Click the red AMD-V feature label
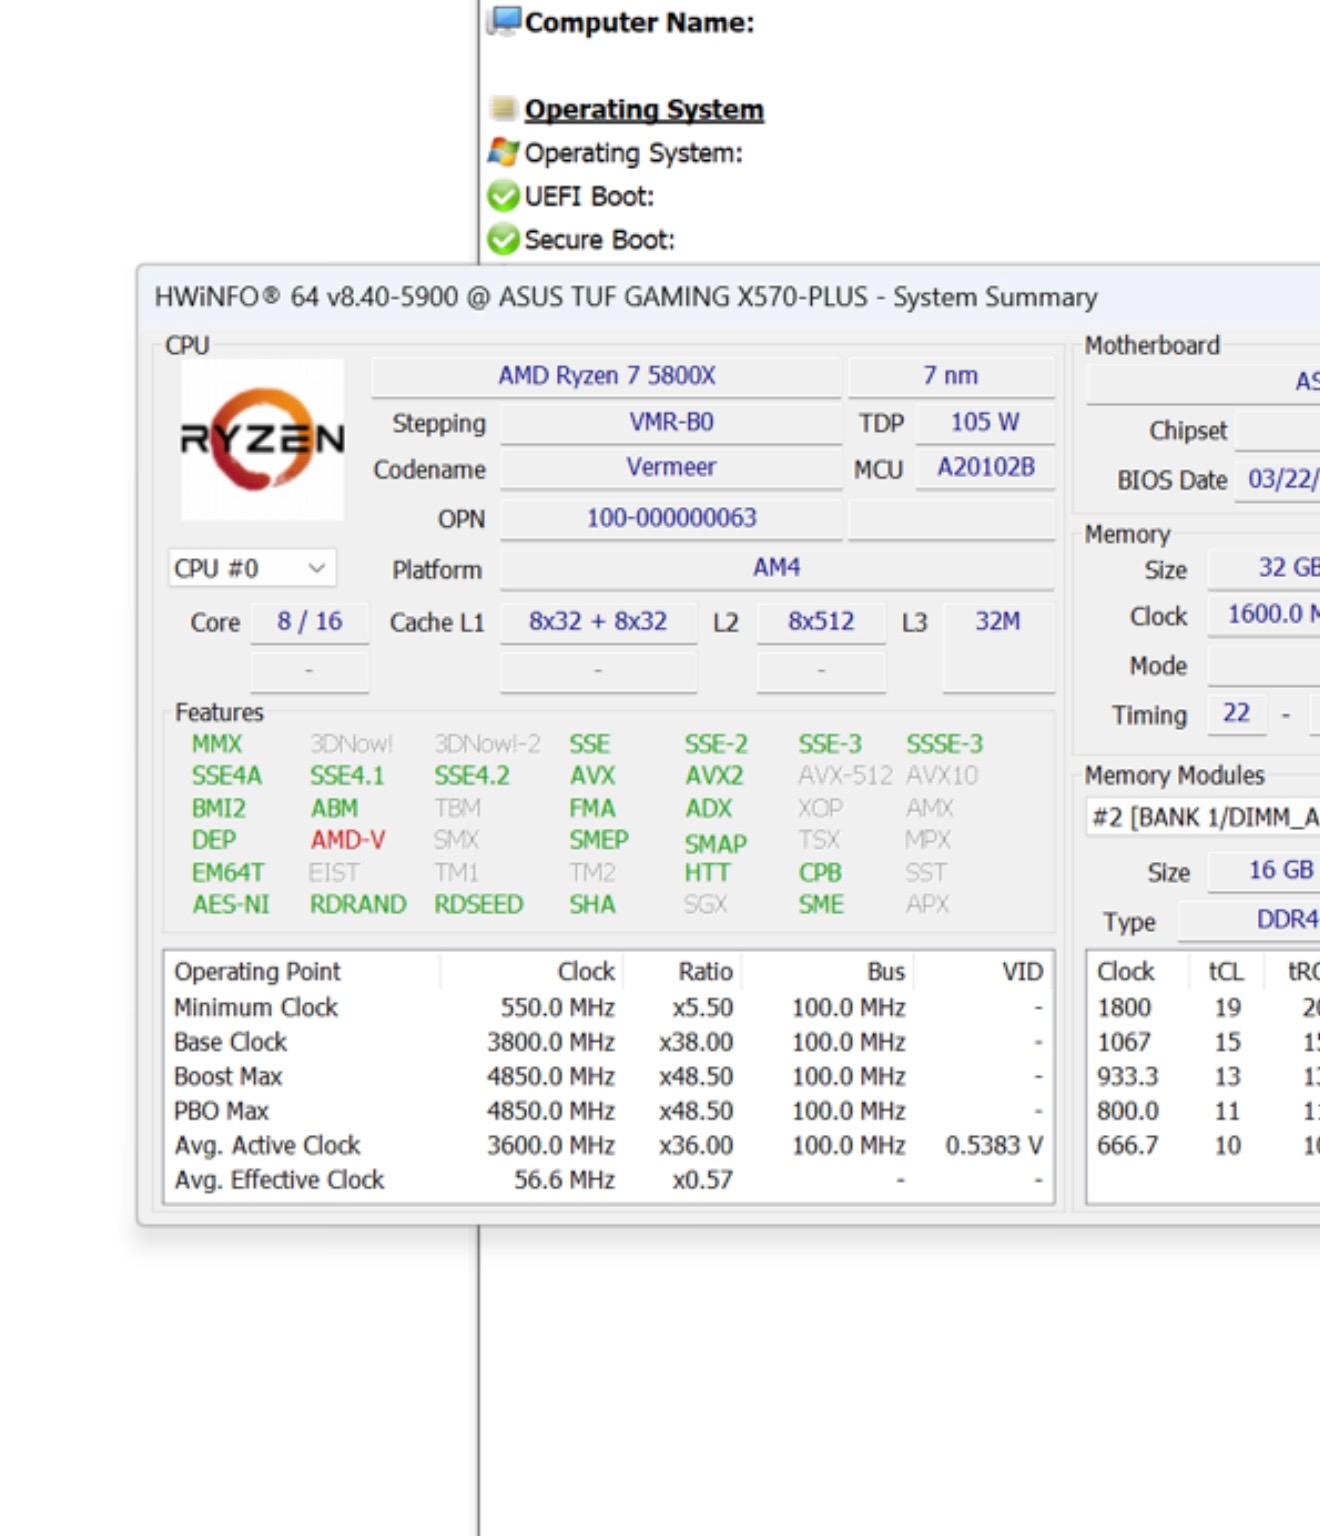1320x1536 pixels. coord(347,840)
